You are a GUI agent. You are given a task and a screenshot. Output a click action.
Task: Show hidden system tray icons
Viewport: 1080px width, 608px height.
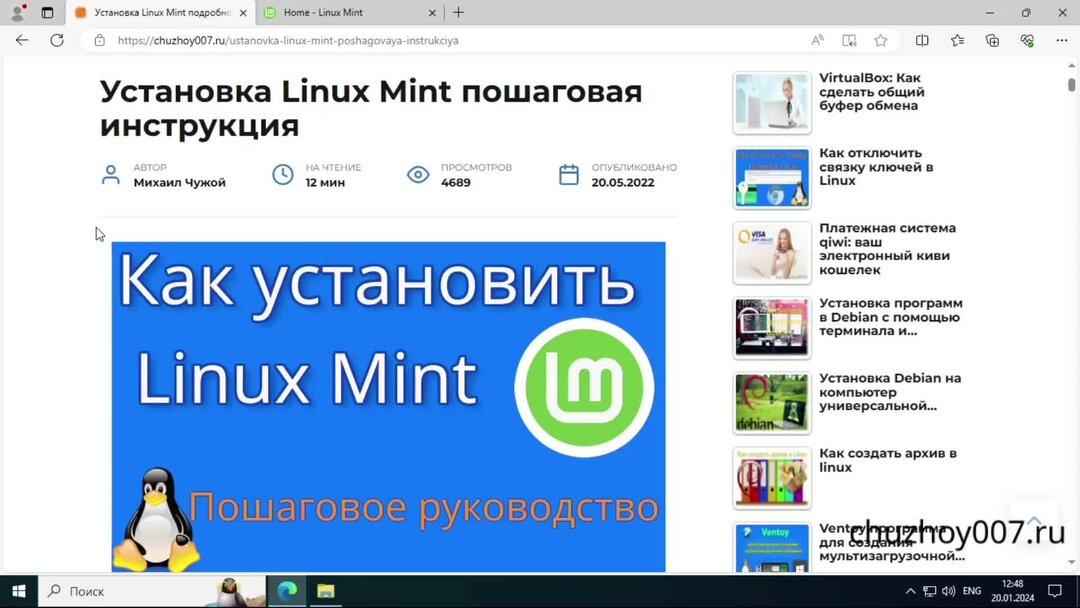click(911, 591)
